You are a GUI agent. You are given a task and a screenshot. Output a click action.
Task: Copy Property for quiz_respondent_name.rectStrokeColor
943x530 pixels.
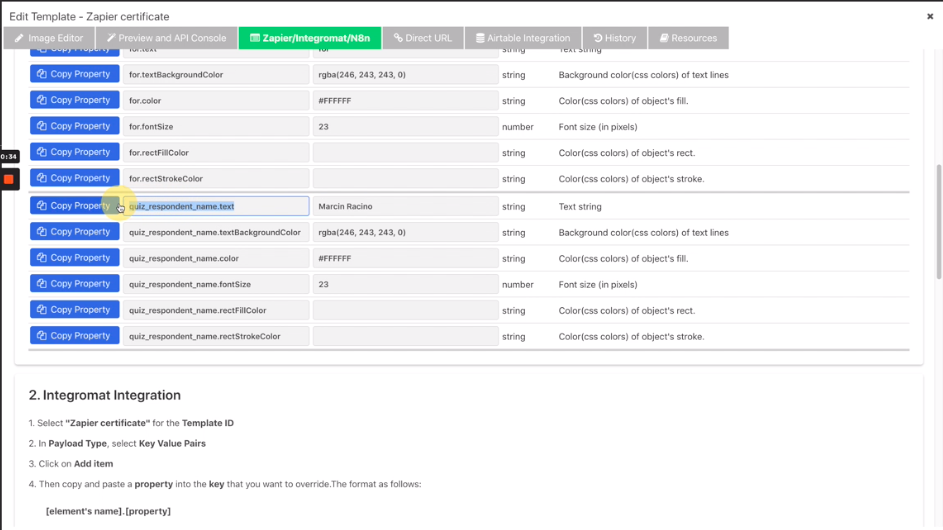(x=75, y=335)
